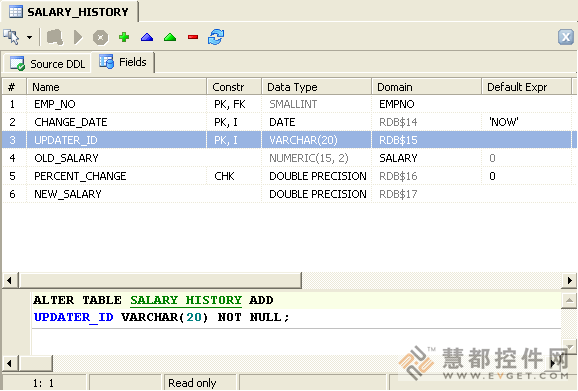Select the OLD_SALARY field row
578x391 pixels.
[289, 158]
